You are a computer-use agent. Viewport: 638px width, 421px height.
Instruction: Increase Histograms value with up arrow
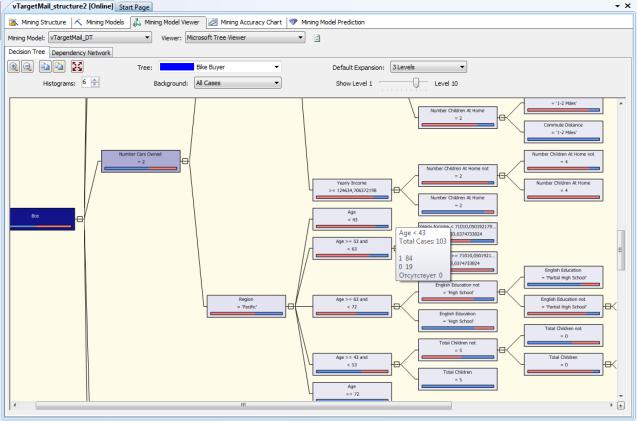click(x=95, y=80)
